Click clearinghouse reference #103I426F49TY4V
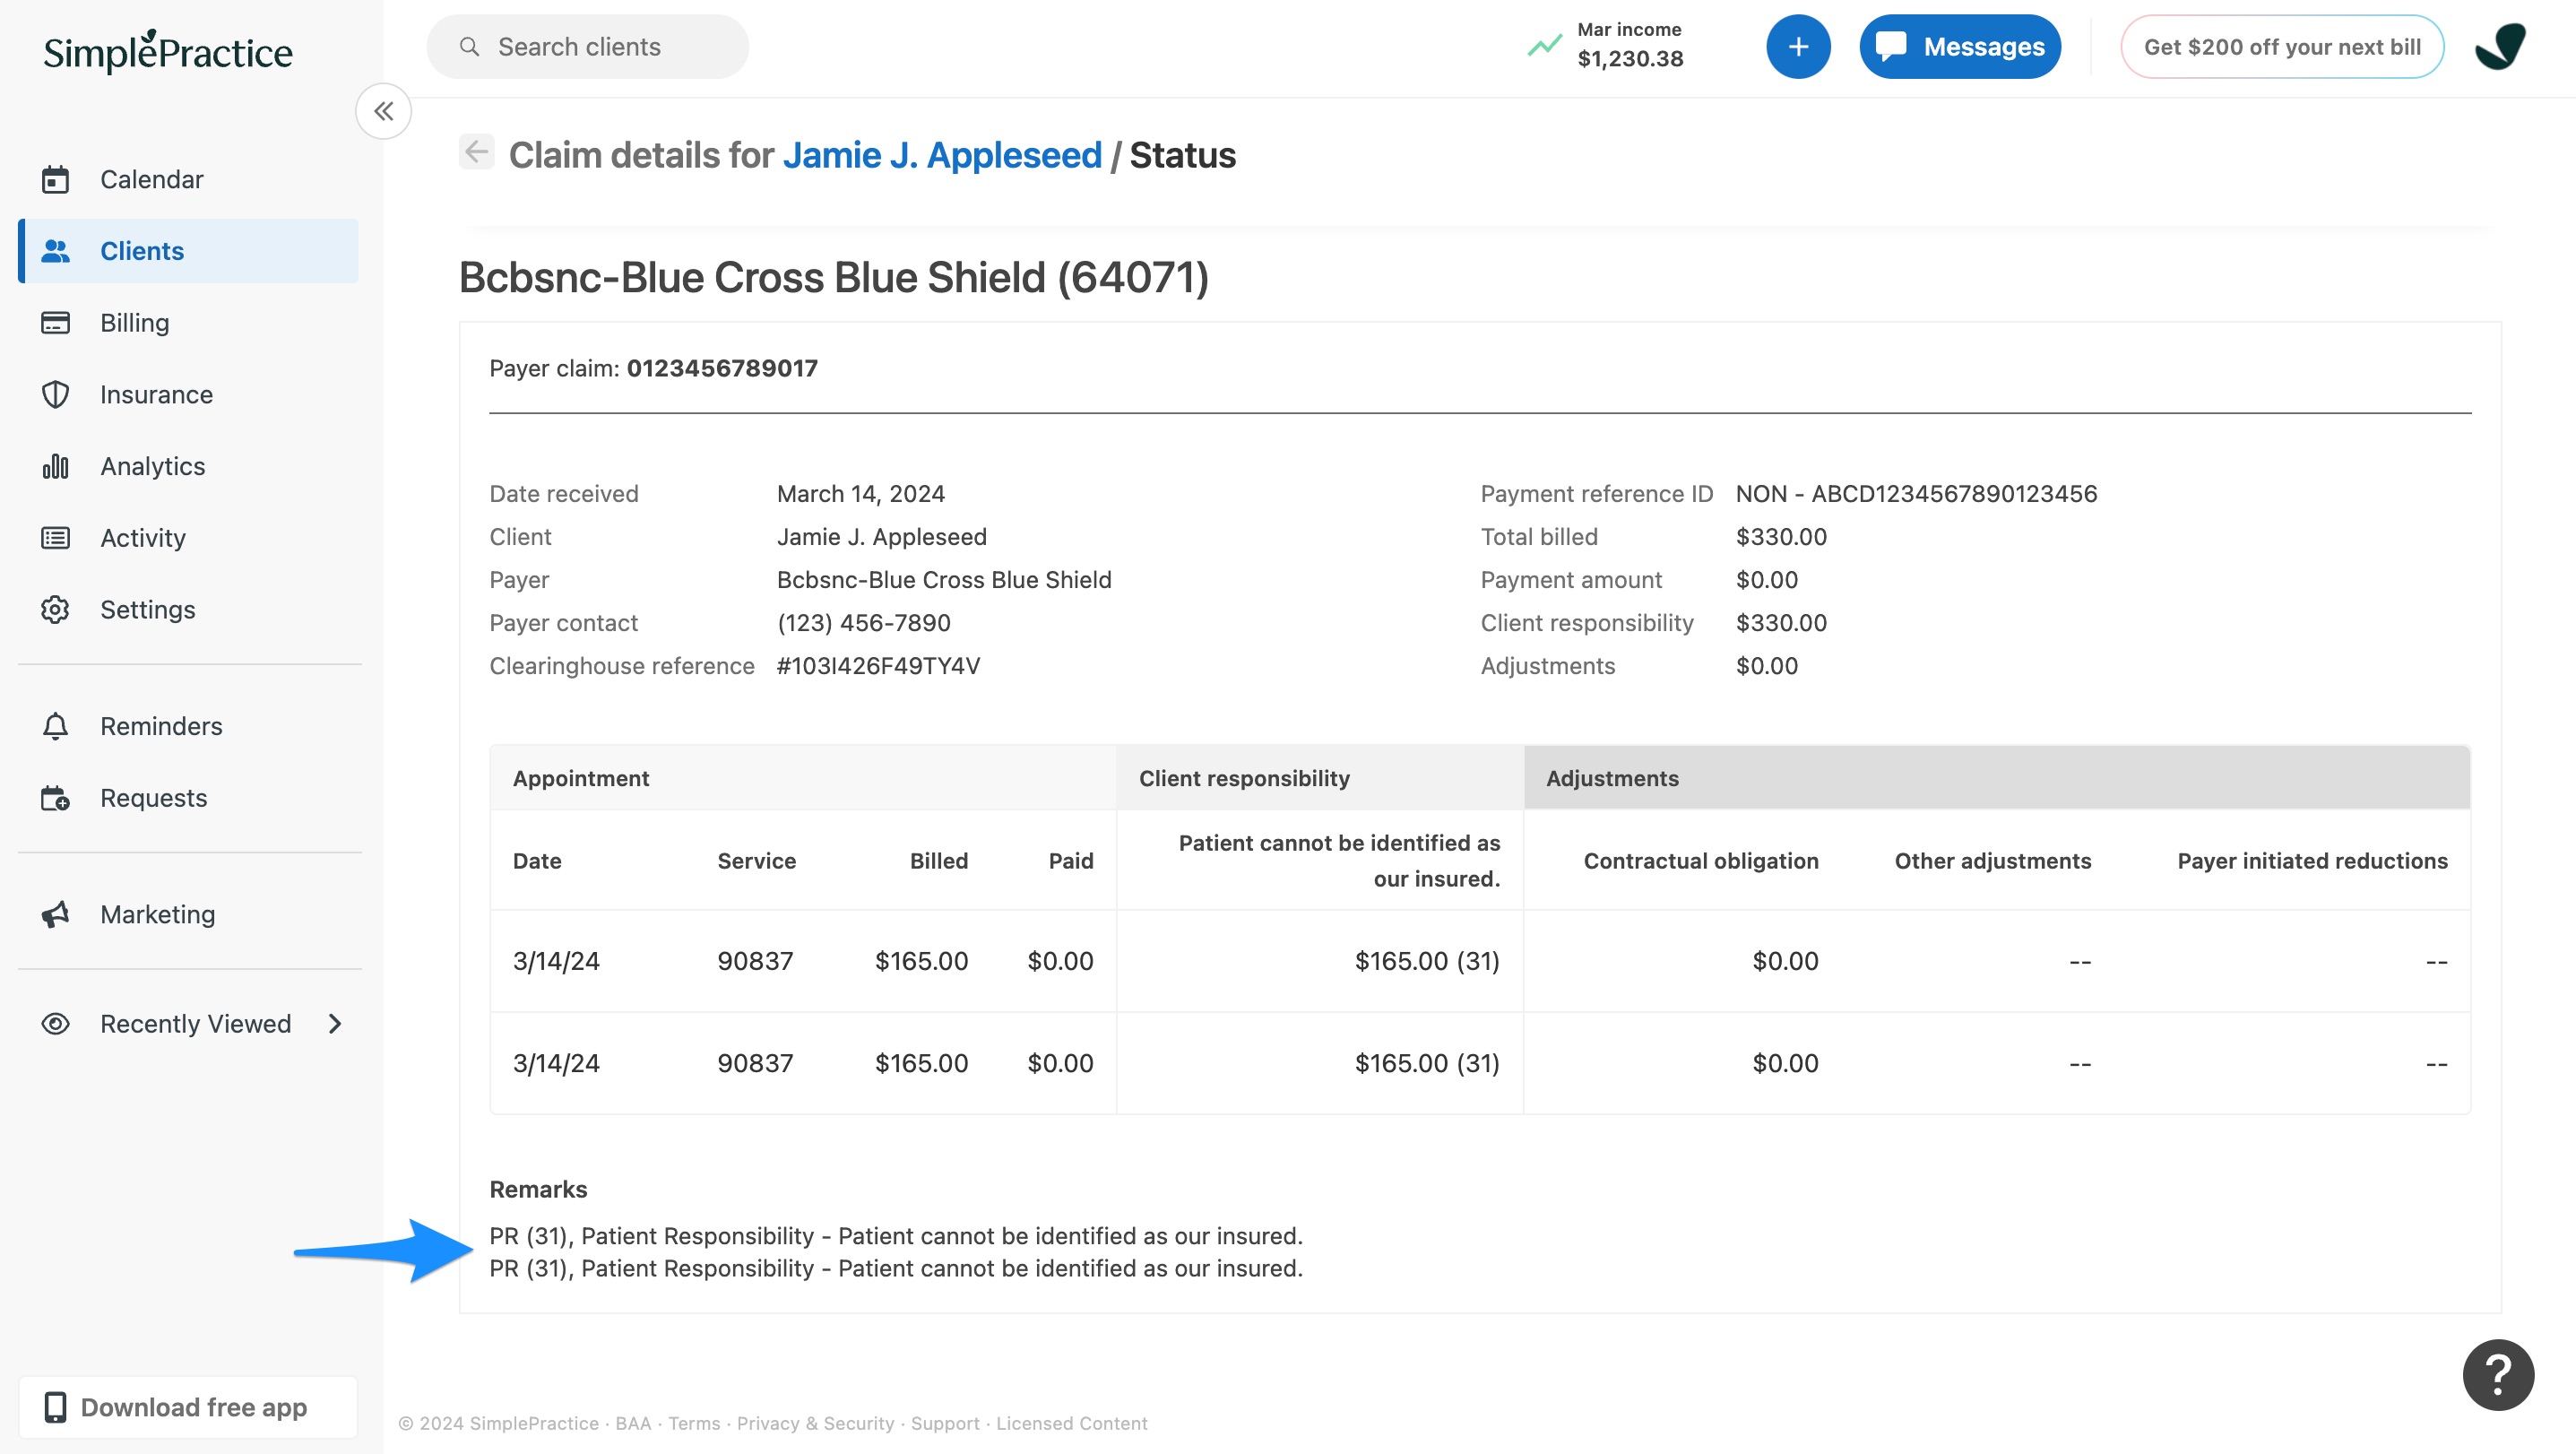 coord(878,666)
